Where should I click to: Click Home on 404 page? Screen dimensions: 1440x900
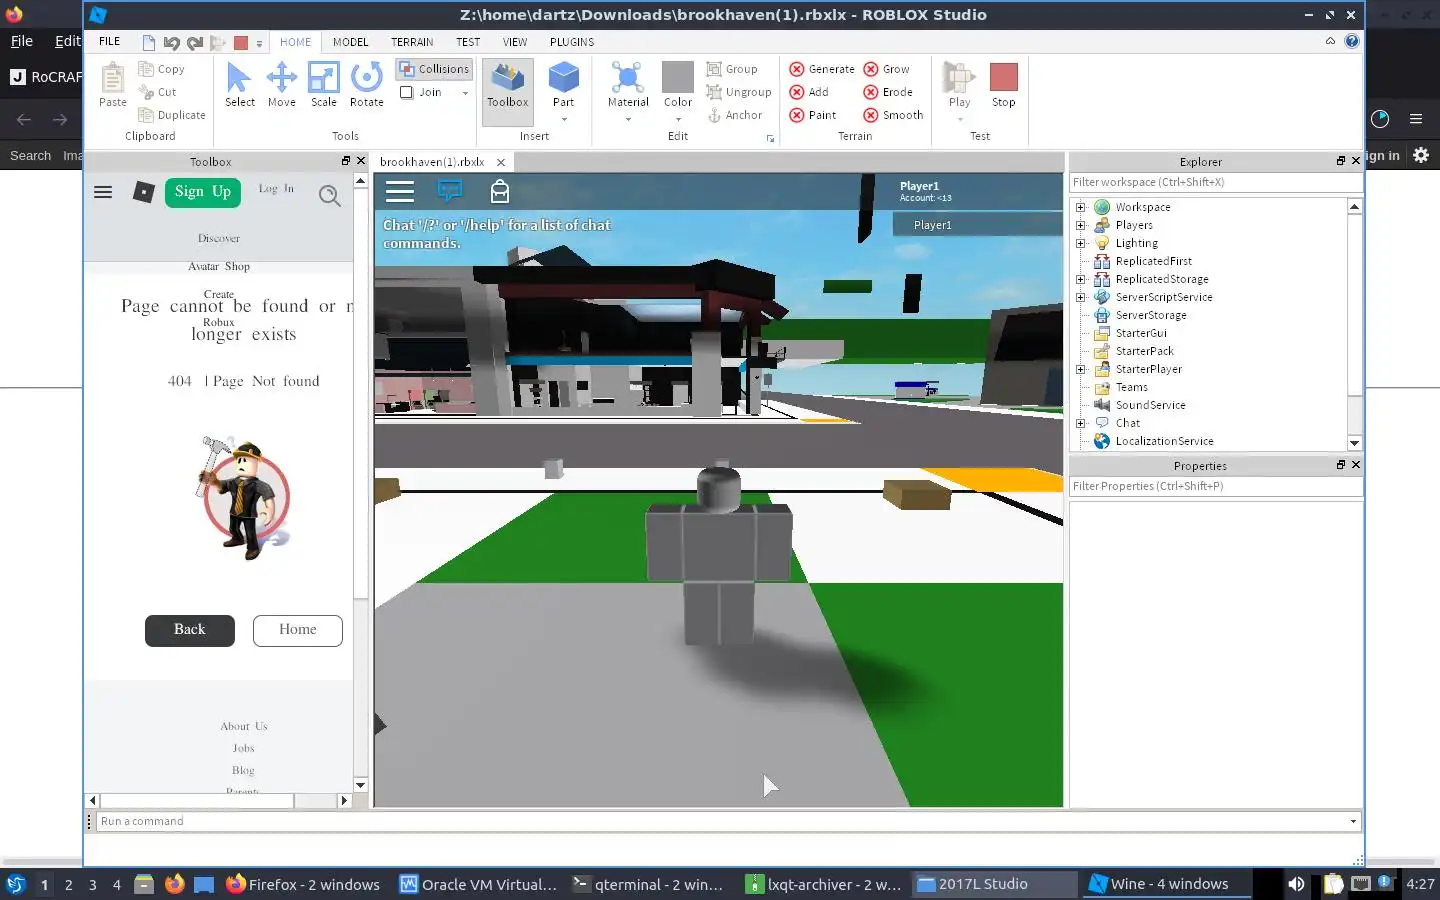tap(298, 630)
